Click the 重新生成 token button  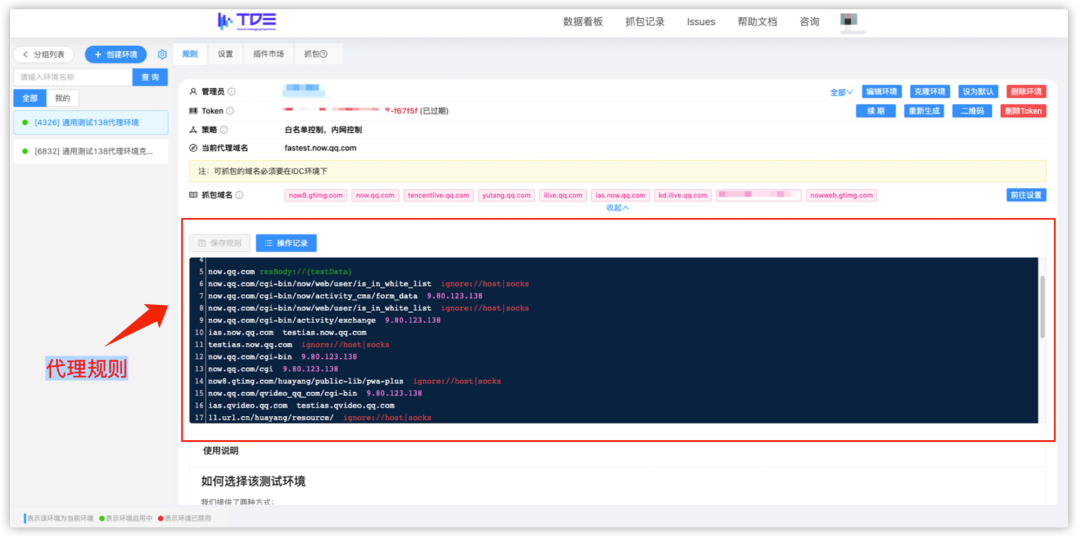[x=924, y=111]
